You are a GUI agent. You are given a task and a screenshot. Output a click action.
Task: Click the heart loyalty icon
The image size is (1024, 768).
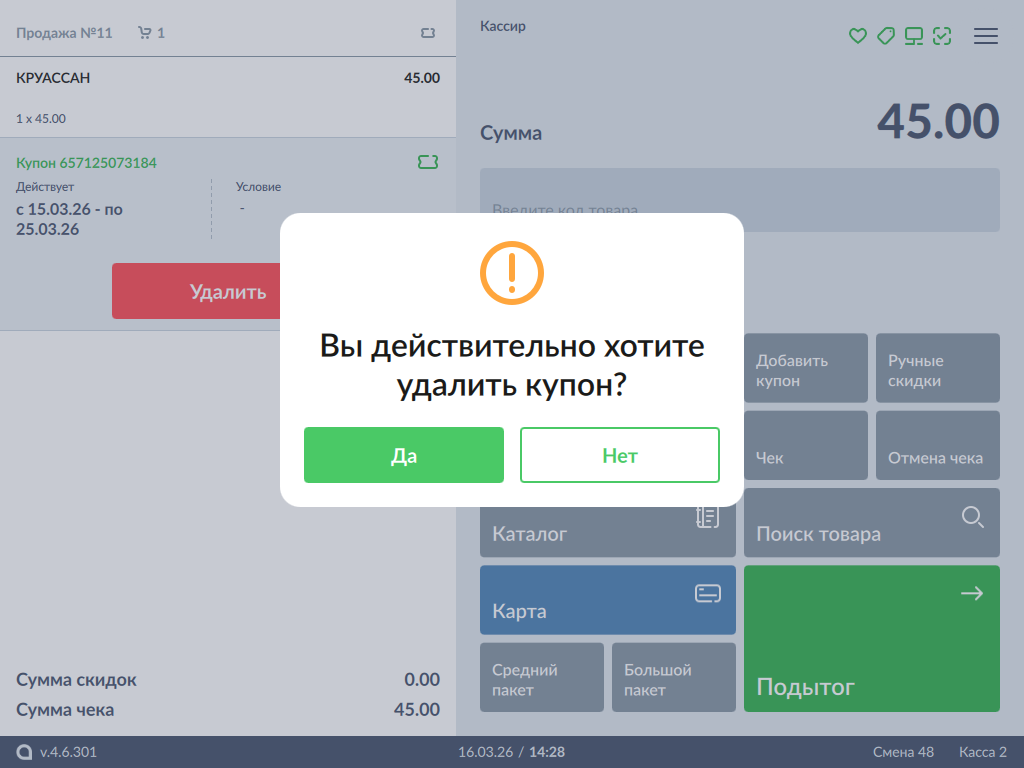pyautogui.click(x=857, y=36)
